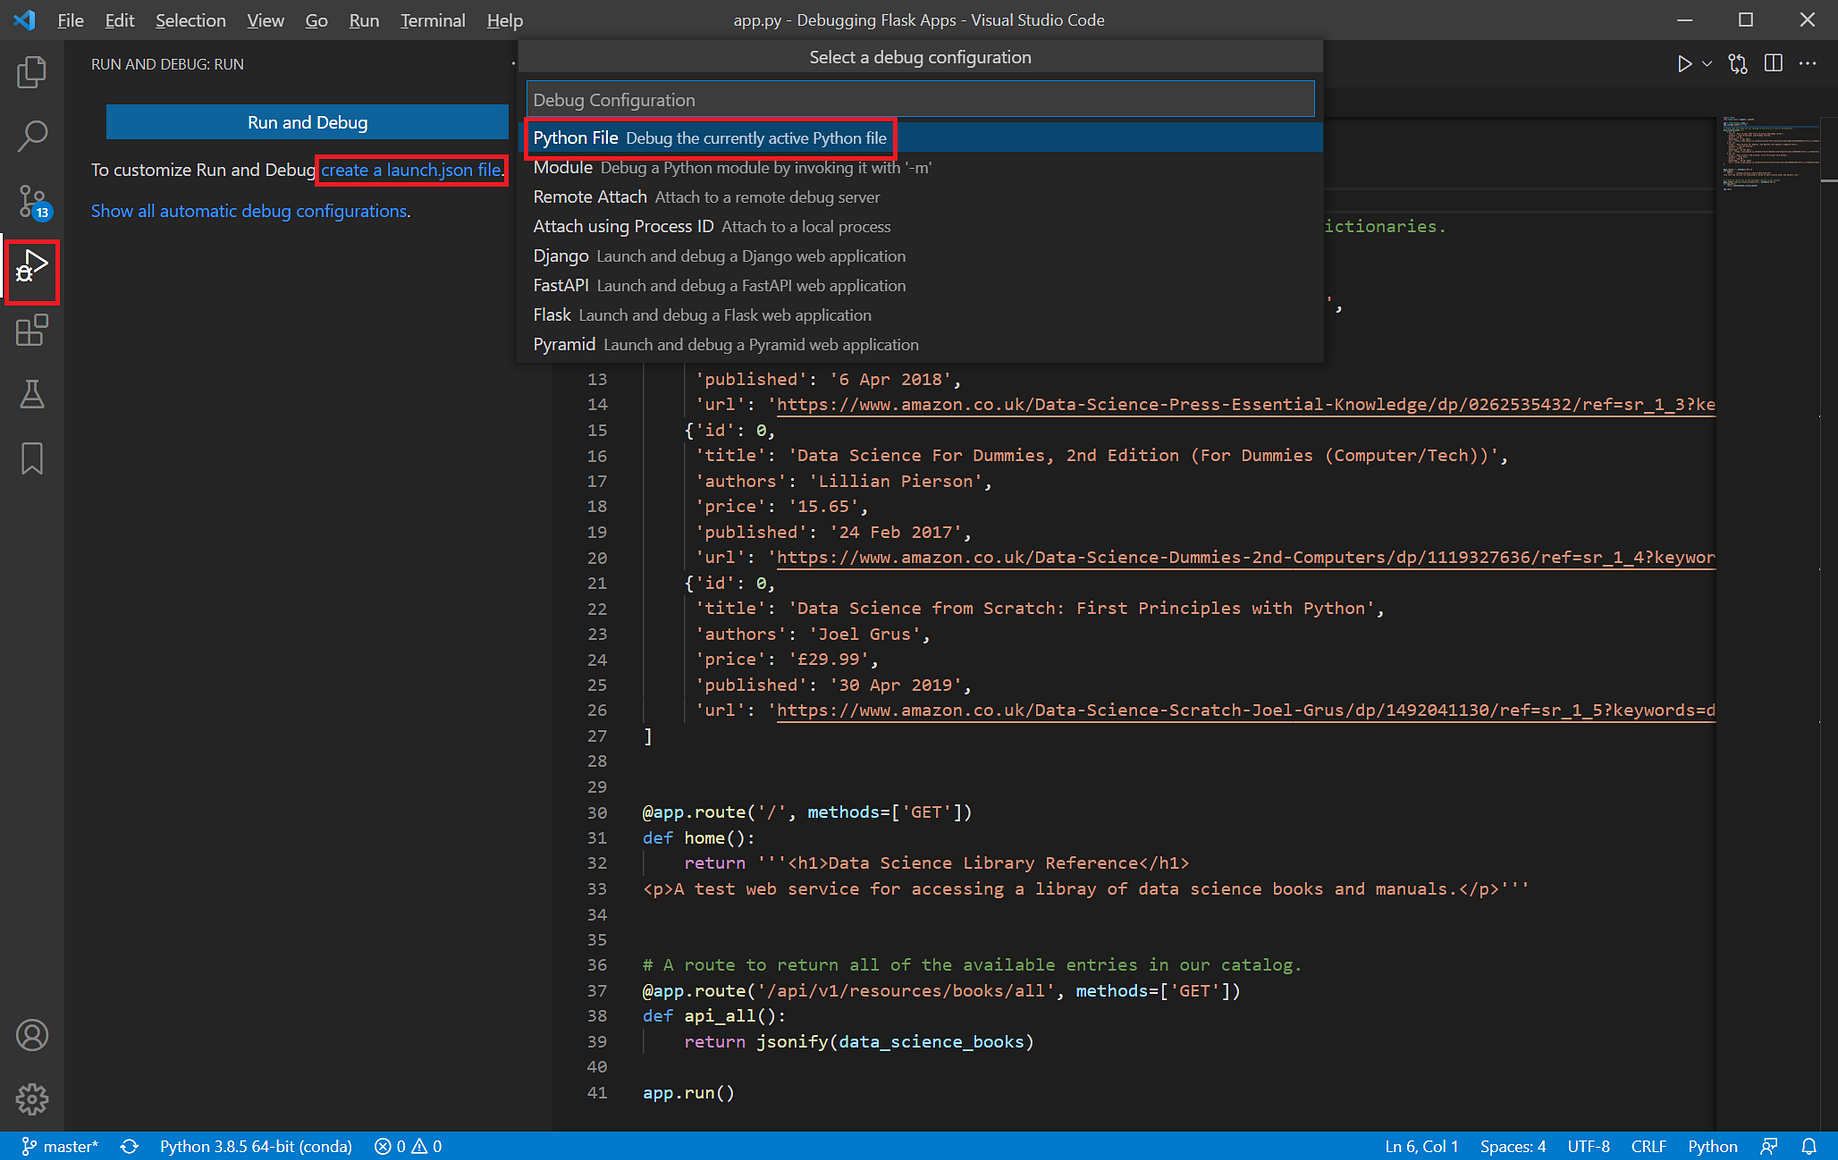Viewport: 1838px width, 1160px height.
Task: Click CRLF end of line setting
Action: (1648, 1146)
